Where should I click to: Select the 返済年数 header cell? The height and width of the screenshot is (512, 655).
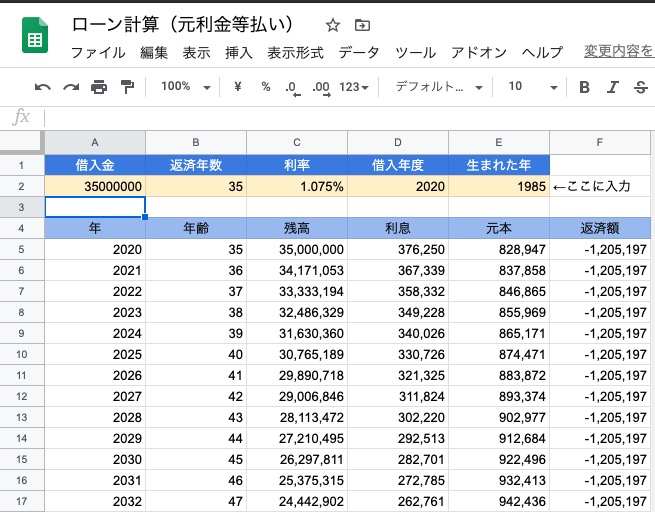click(196, 165)
